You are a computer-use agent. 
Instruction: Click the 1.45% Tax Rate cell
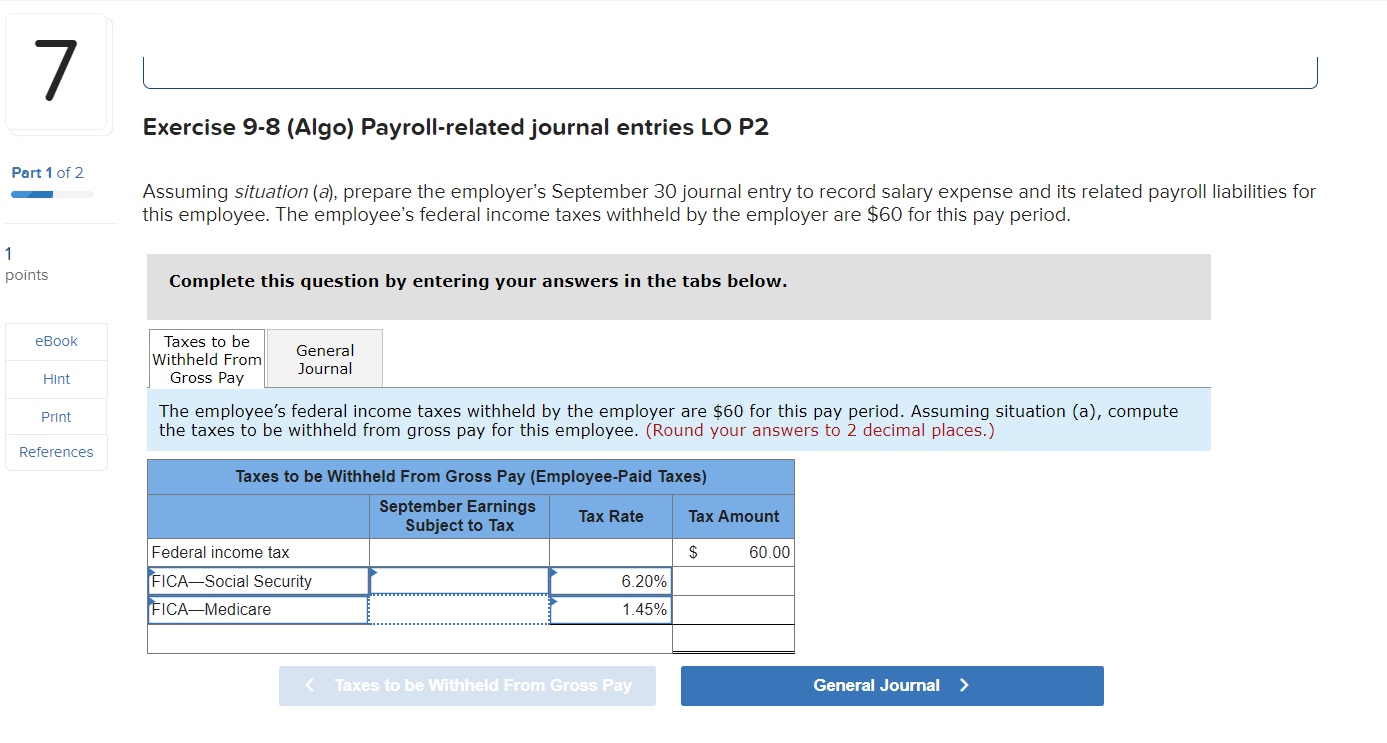(x=610, y=609)
